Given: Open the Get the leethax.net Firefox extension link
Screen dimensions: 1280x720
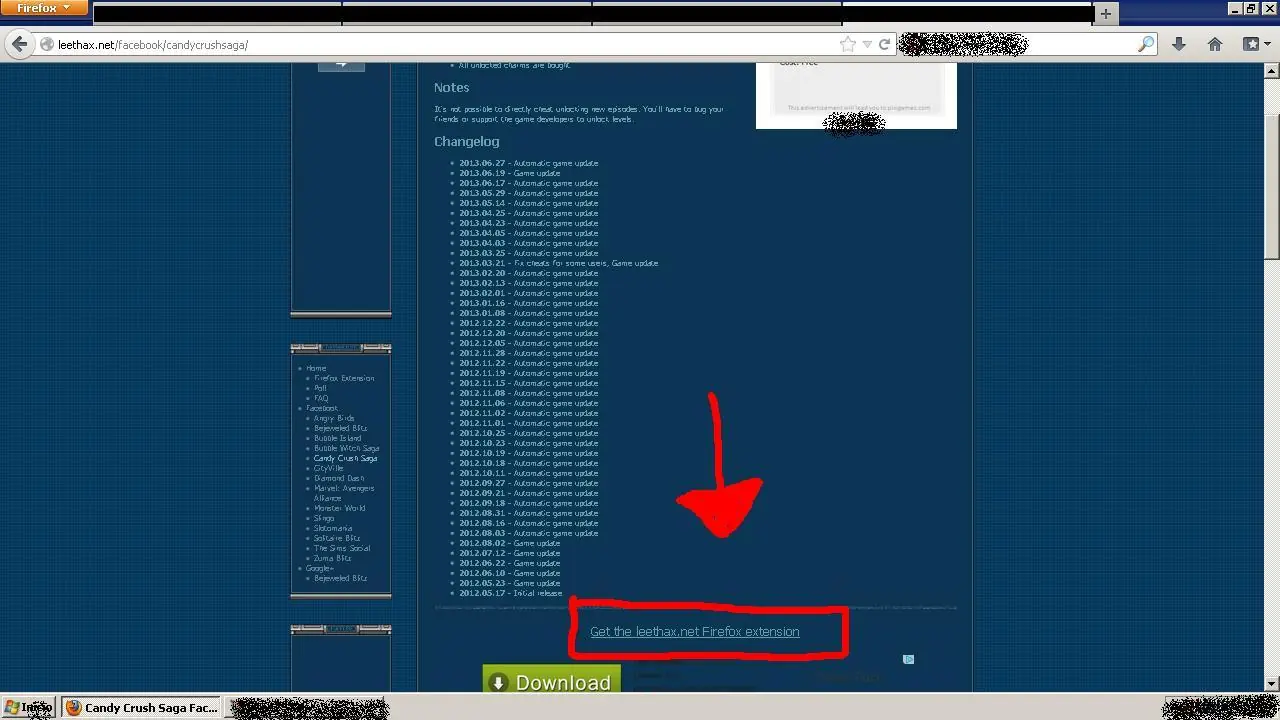Looking at the screenshot, I should (x=695, y=632).
